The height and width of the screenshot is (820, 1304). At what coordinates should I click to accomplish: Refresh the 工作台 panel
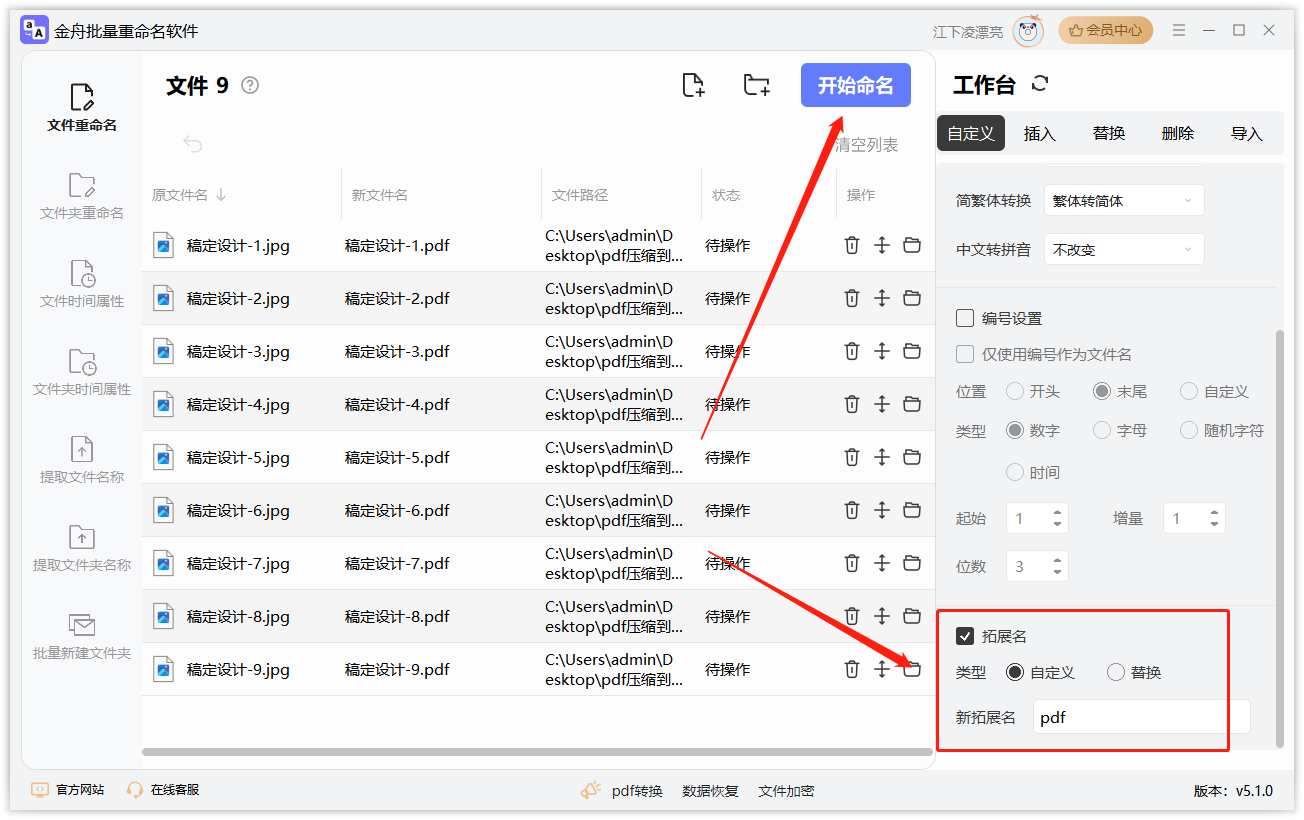[1040, 85]
